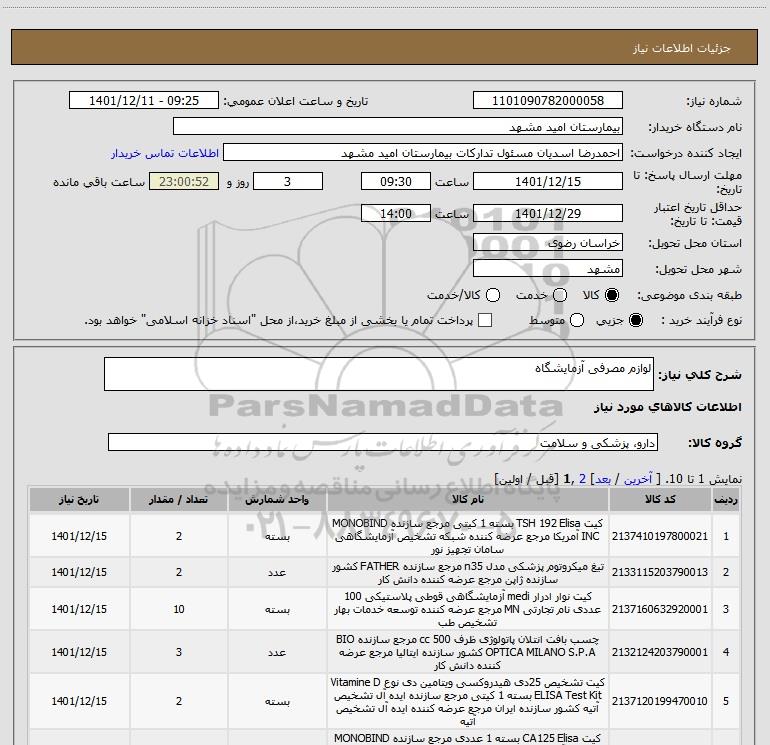Click quantity 3 in row 4
The width and height of the screenshot is (770, 745).
tap(179, 652)
